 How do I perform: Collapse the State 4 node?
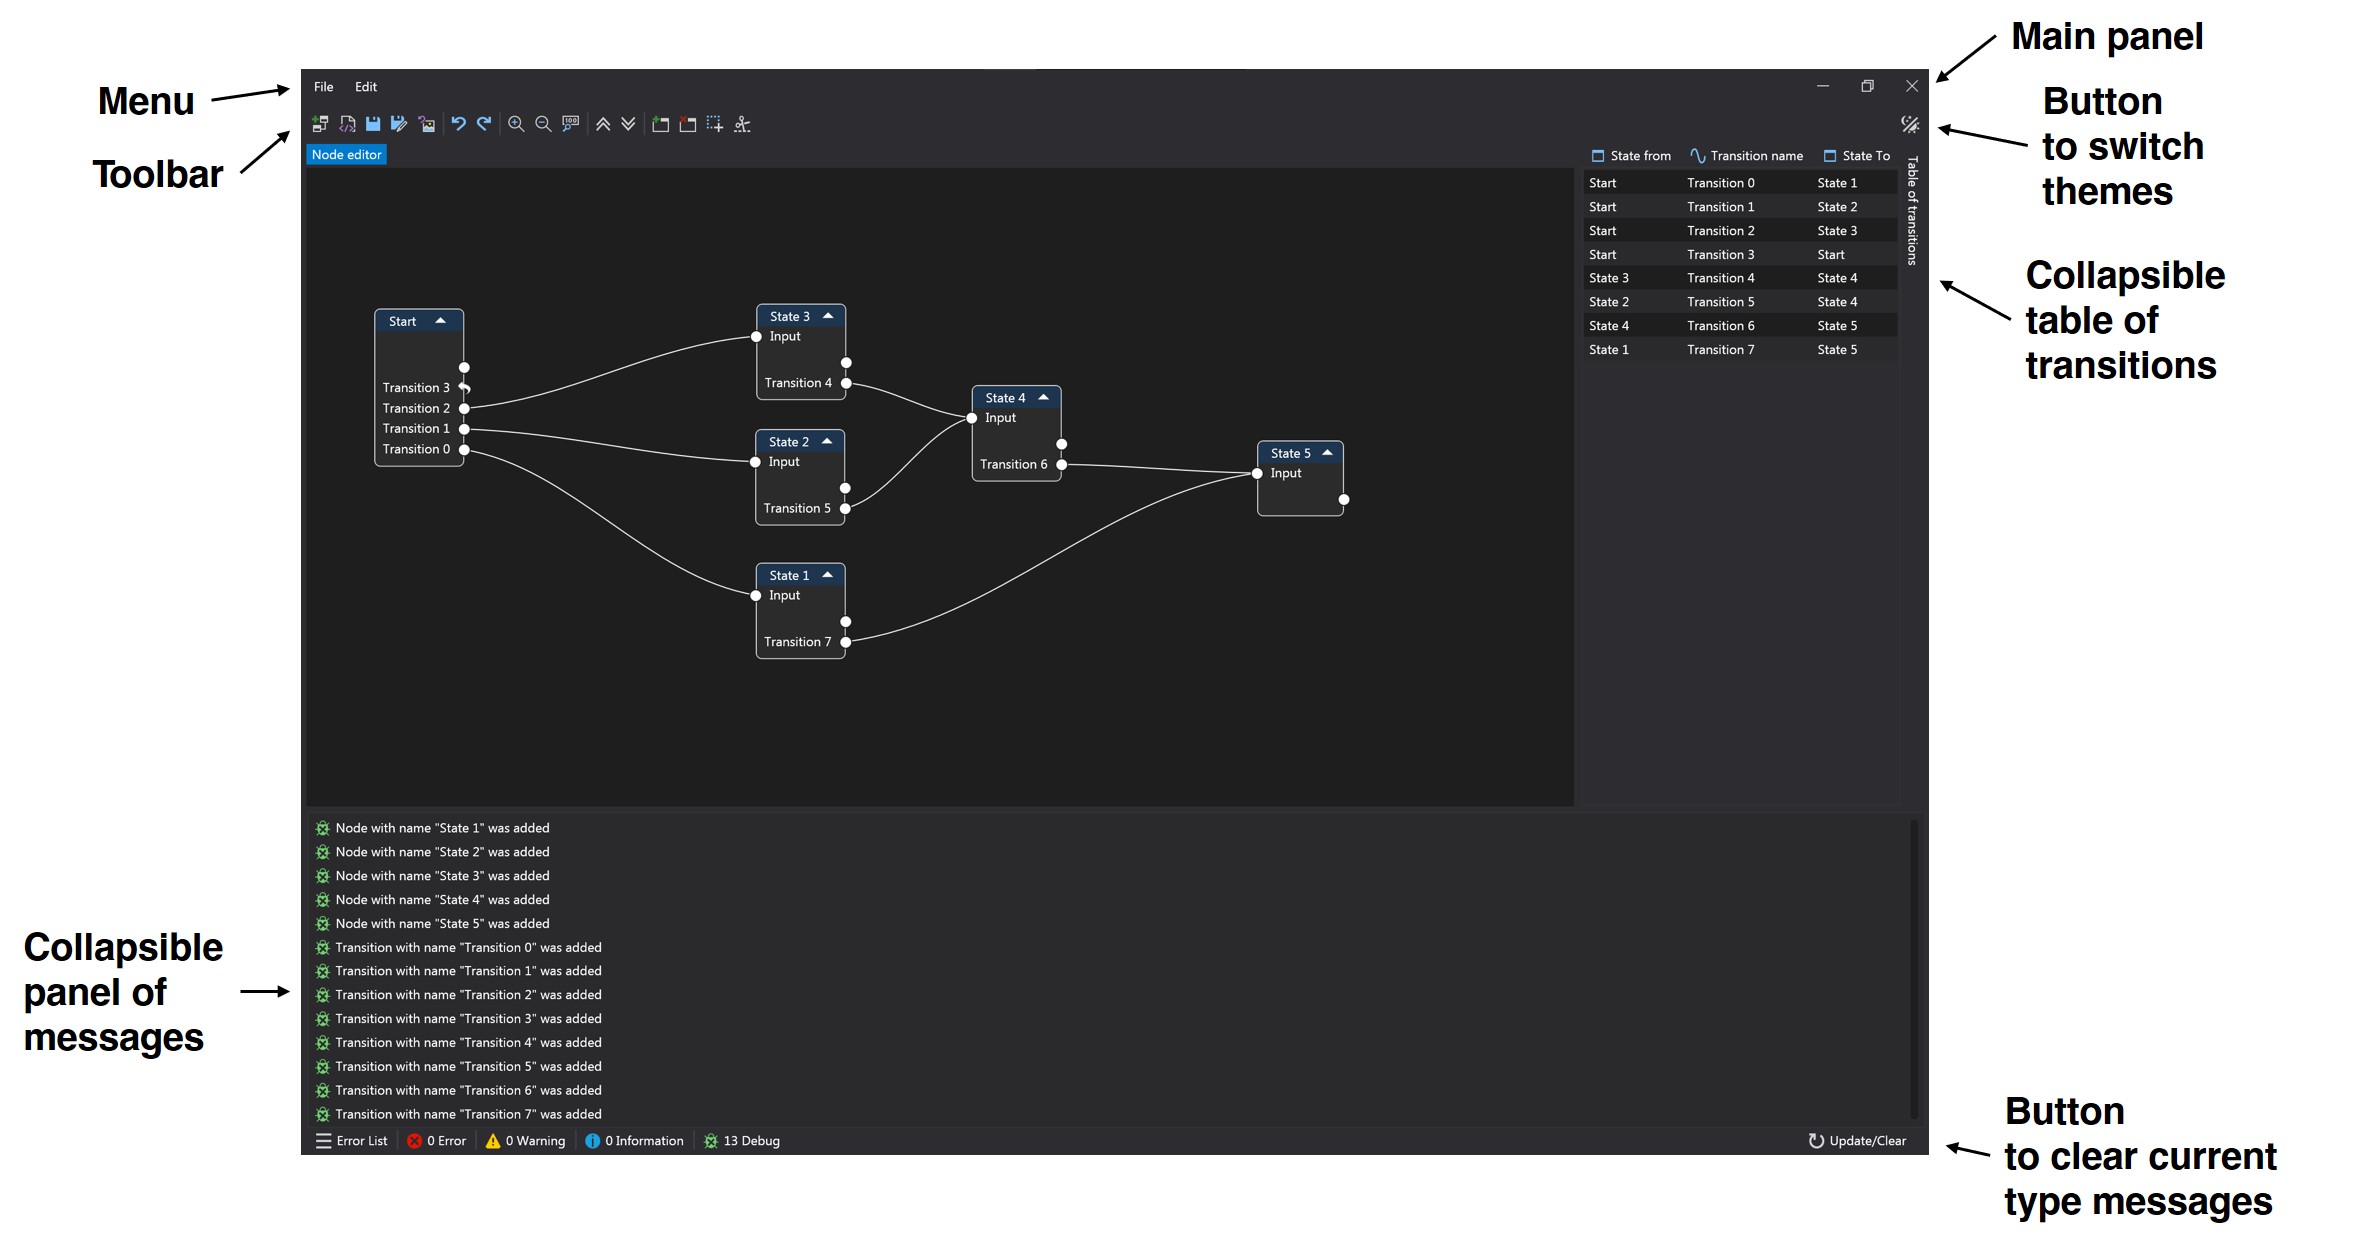(x=1043, y=398)
